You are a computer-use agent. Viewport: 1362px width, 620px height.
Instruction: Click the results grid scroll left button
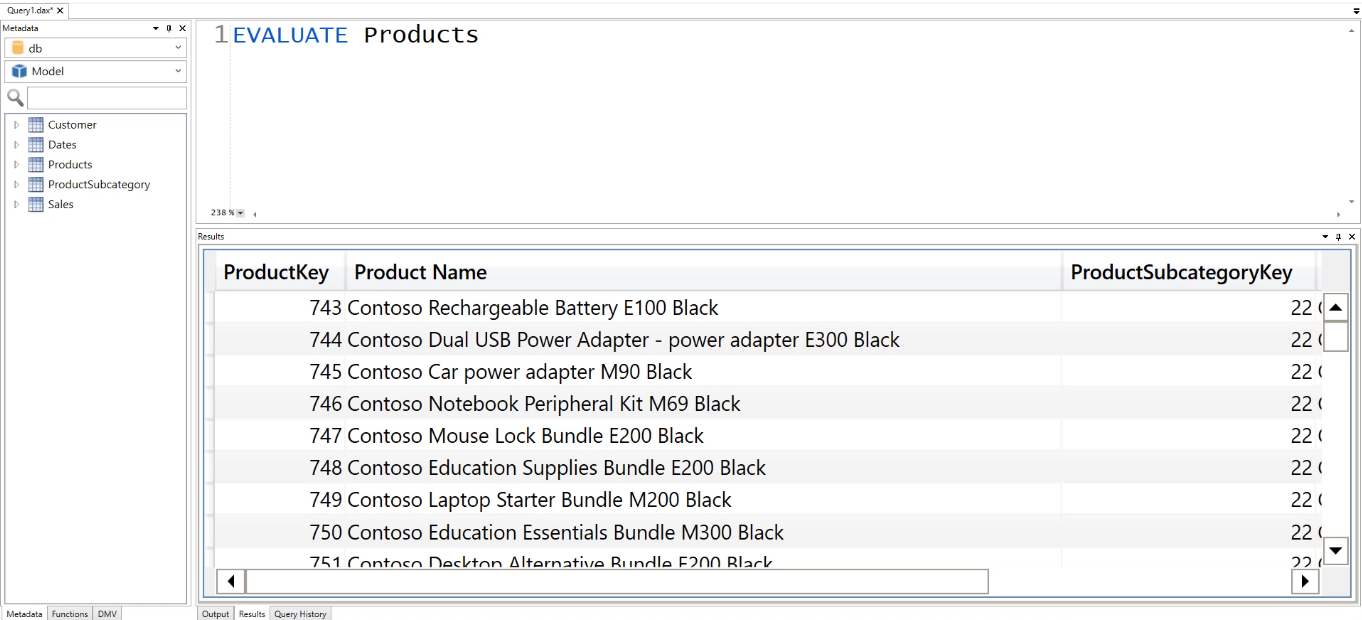231,581
